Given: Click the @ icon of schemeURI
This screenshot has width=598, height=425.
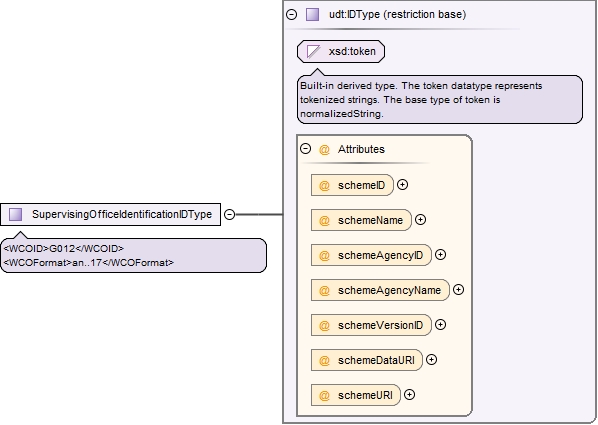Looking at the screenshot, I should tap(324, 395).
